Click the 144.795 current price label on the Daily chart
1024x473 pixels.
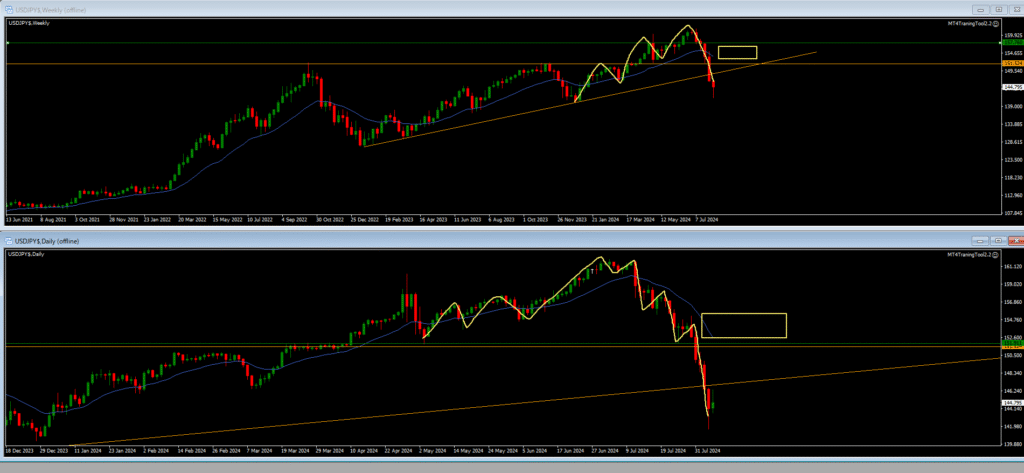1010,403
